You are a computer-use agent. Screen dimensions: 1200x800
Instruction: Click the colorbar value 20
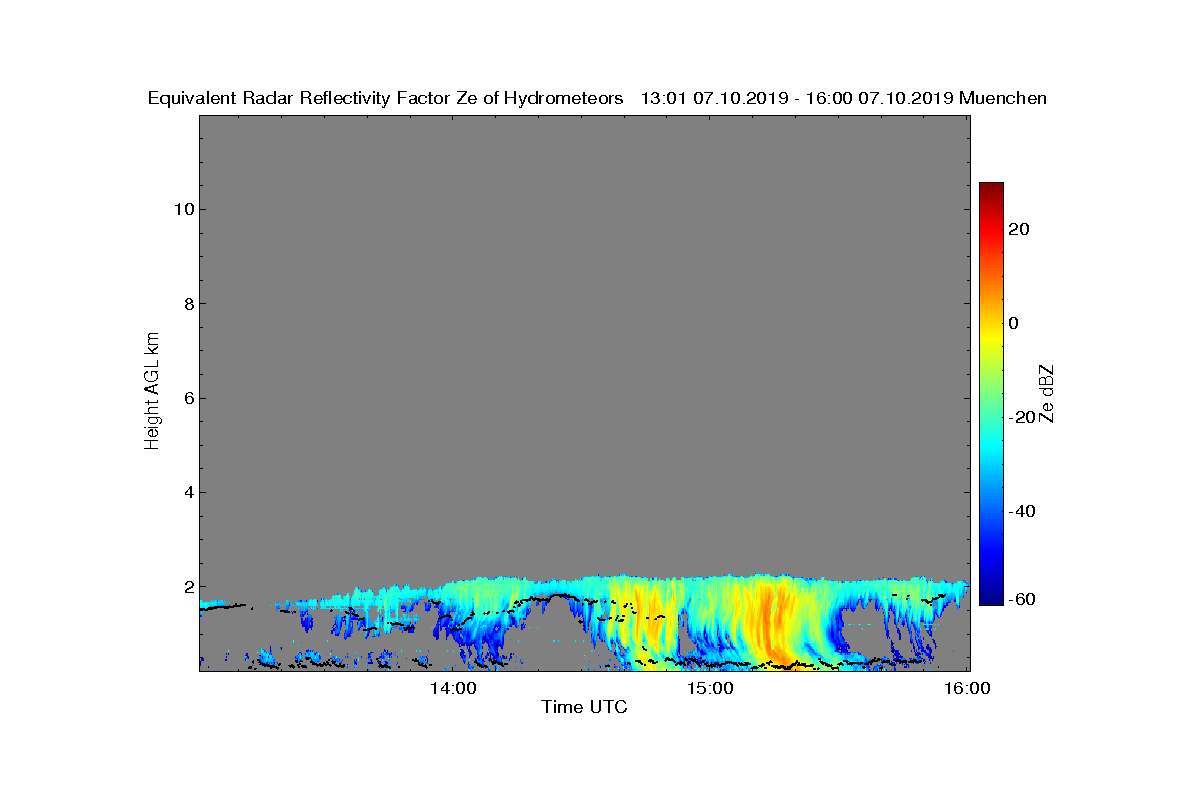1020,229
